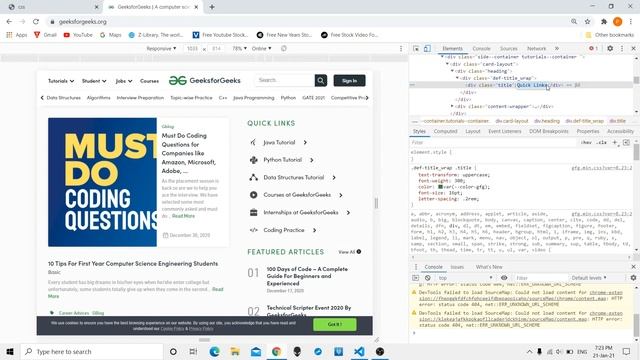640x360 pixels.
Task: Open the Chrome profile avatar
Action: coord(618,22)
